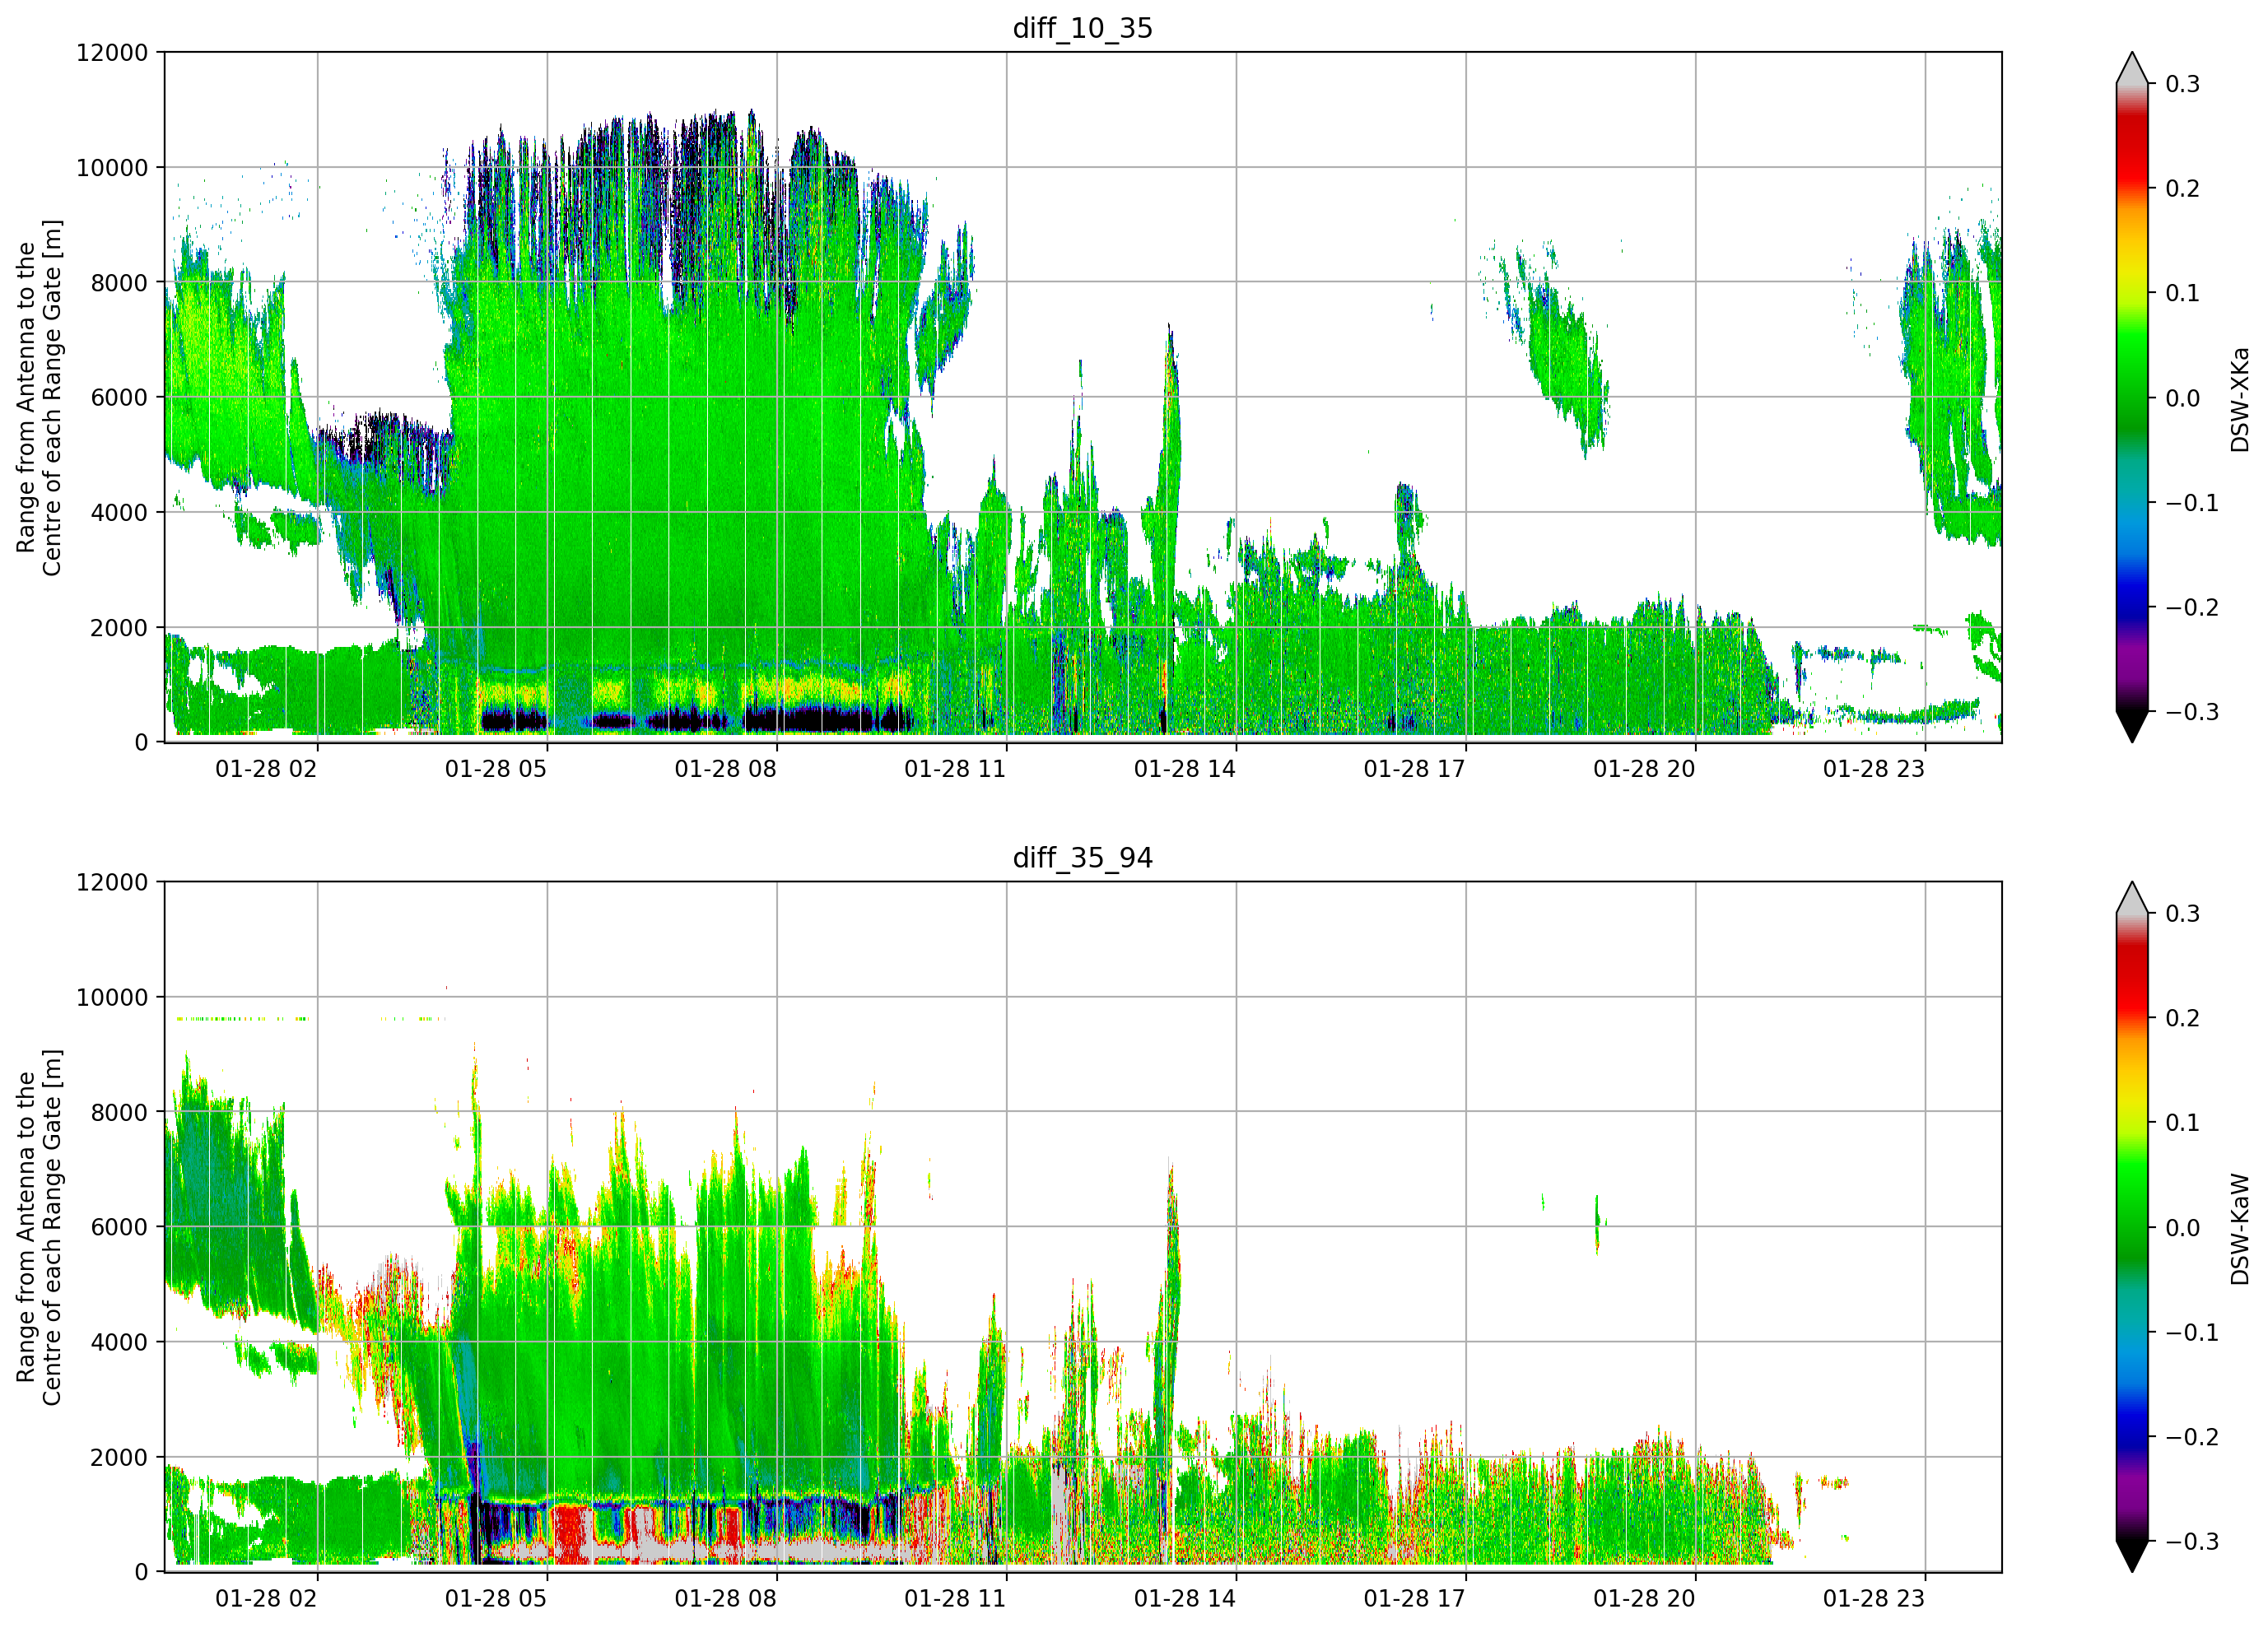Click '01-28 23' tick under diff_35_94 plot
2268x1628 pixels.
coord(1874,1599)
